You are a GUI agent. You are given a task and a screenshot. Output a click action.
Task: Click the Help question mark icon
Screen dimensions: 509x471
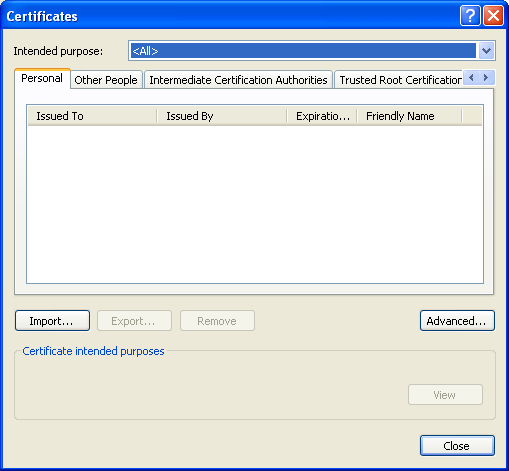tap(470, 15)
